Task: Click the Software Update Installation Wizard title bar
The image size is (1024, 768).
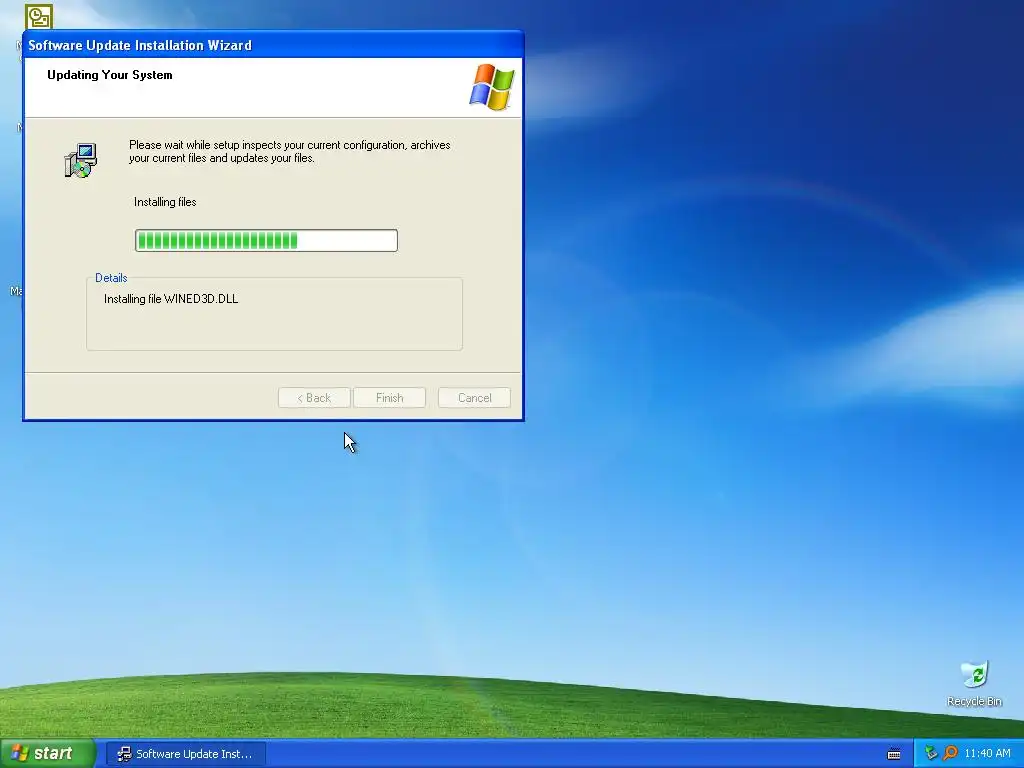Action: coord(273,45)
